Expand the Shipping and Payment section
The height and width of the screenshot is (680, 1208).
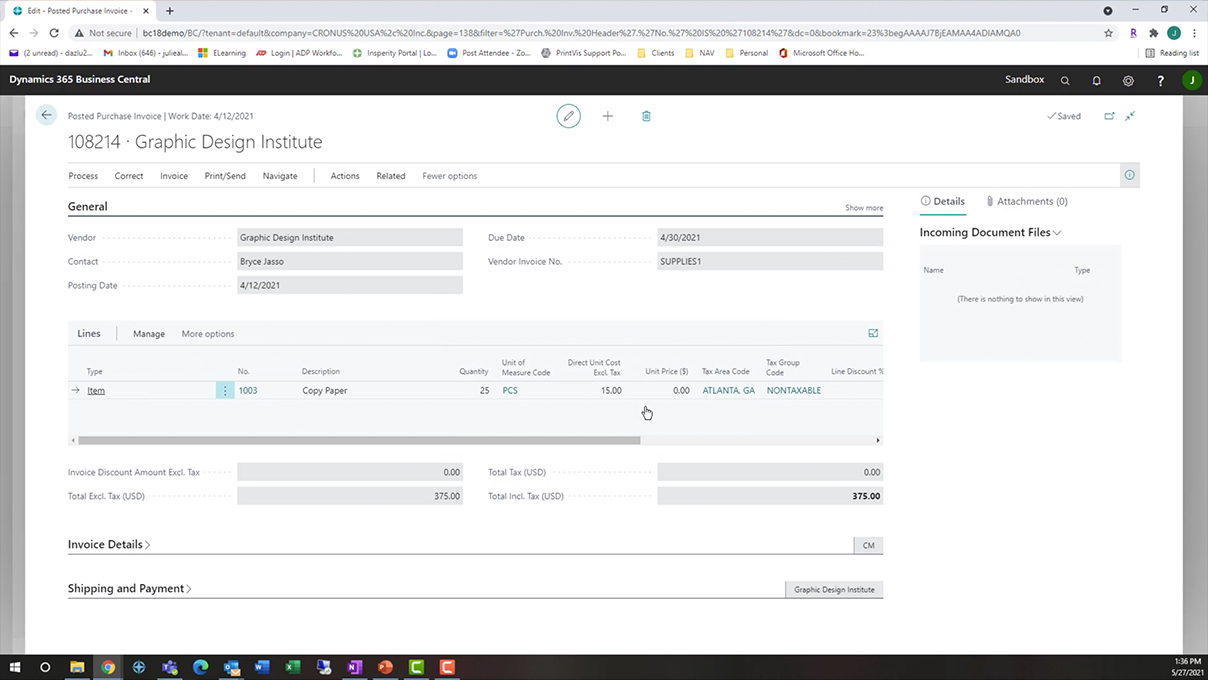pyautogui.click(x=130, y=589)
